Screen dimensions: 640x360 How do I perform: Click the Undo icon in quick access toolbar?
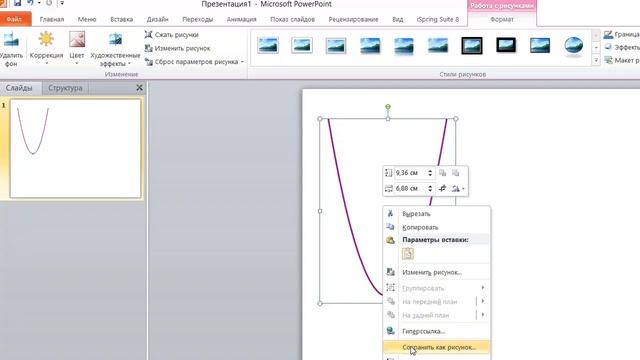[x=30, y=3]
